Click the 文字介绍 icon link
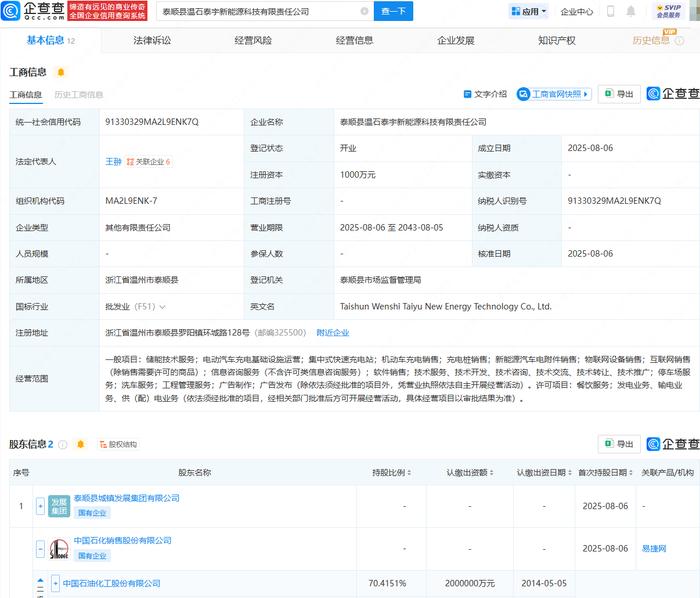The image size is (700, 598). coord(485,94)
